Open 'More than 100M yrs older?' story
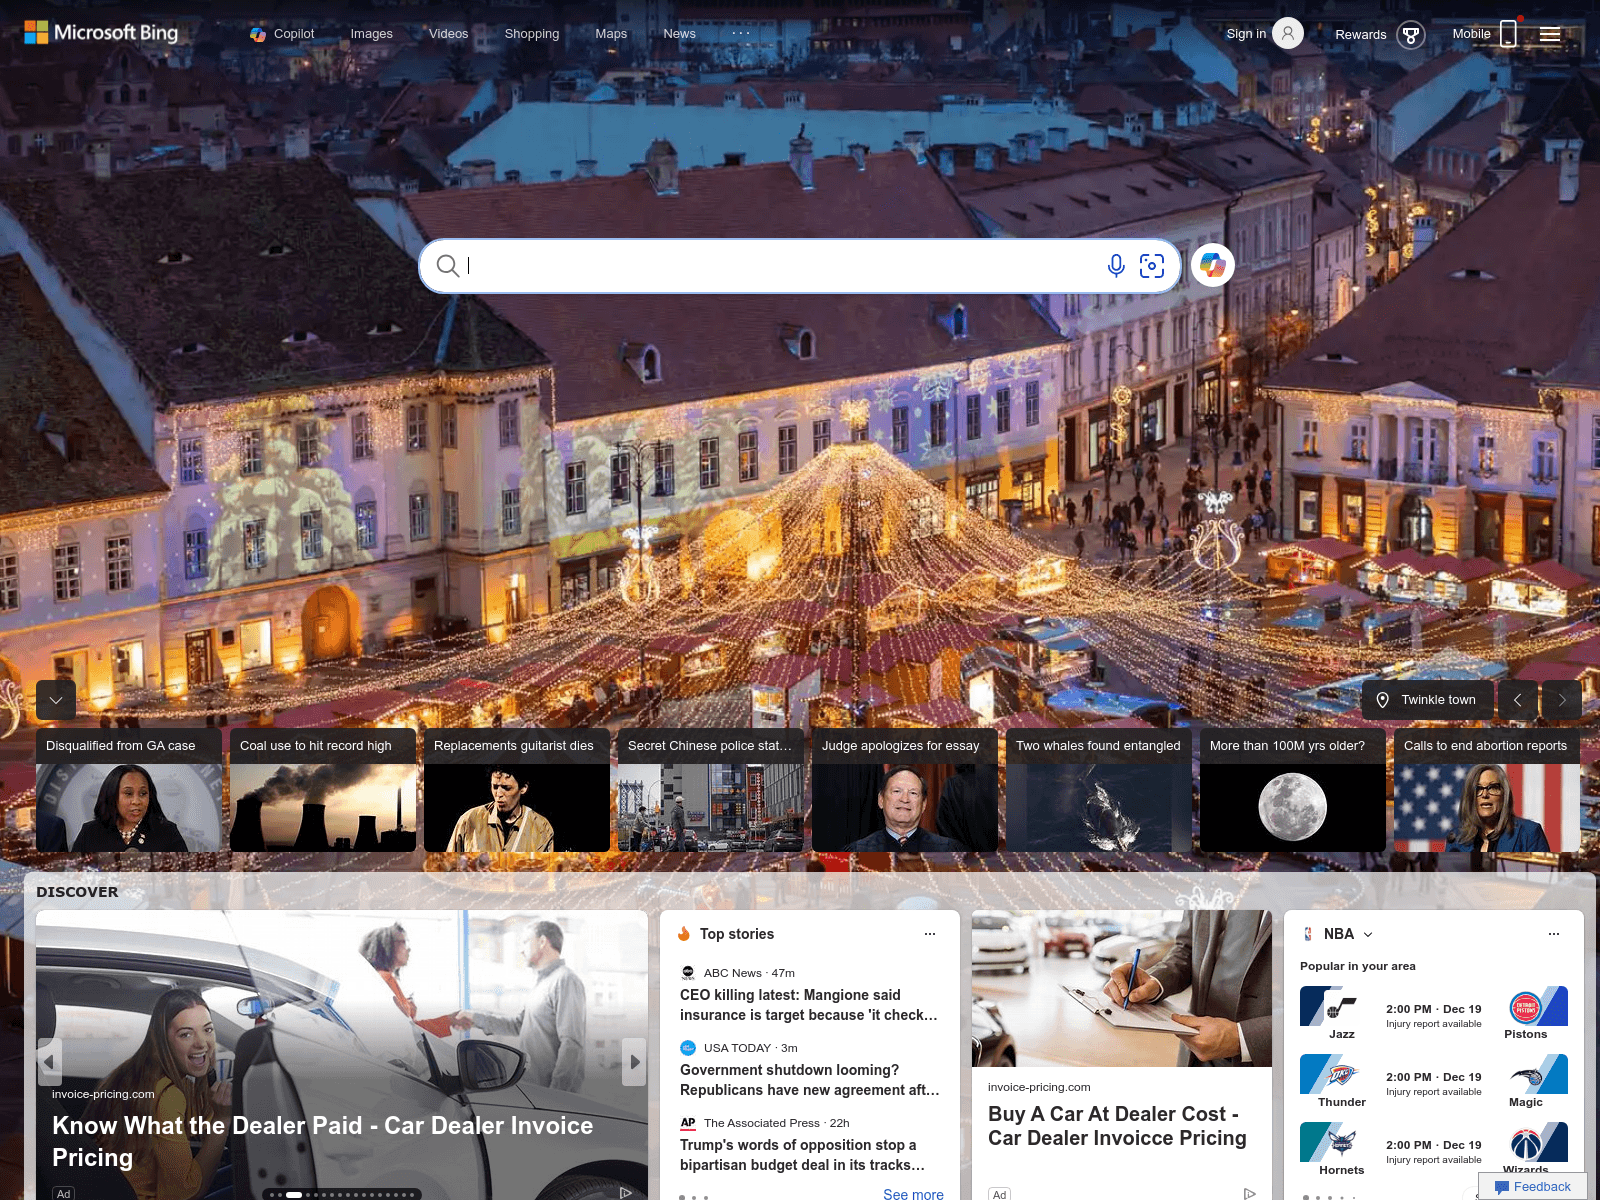1600x1200 pixels. click(1293, 790)
